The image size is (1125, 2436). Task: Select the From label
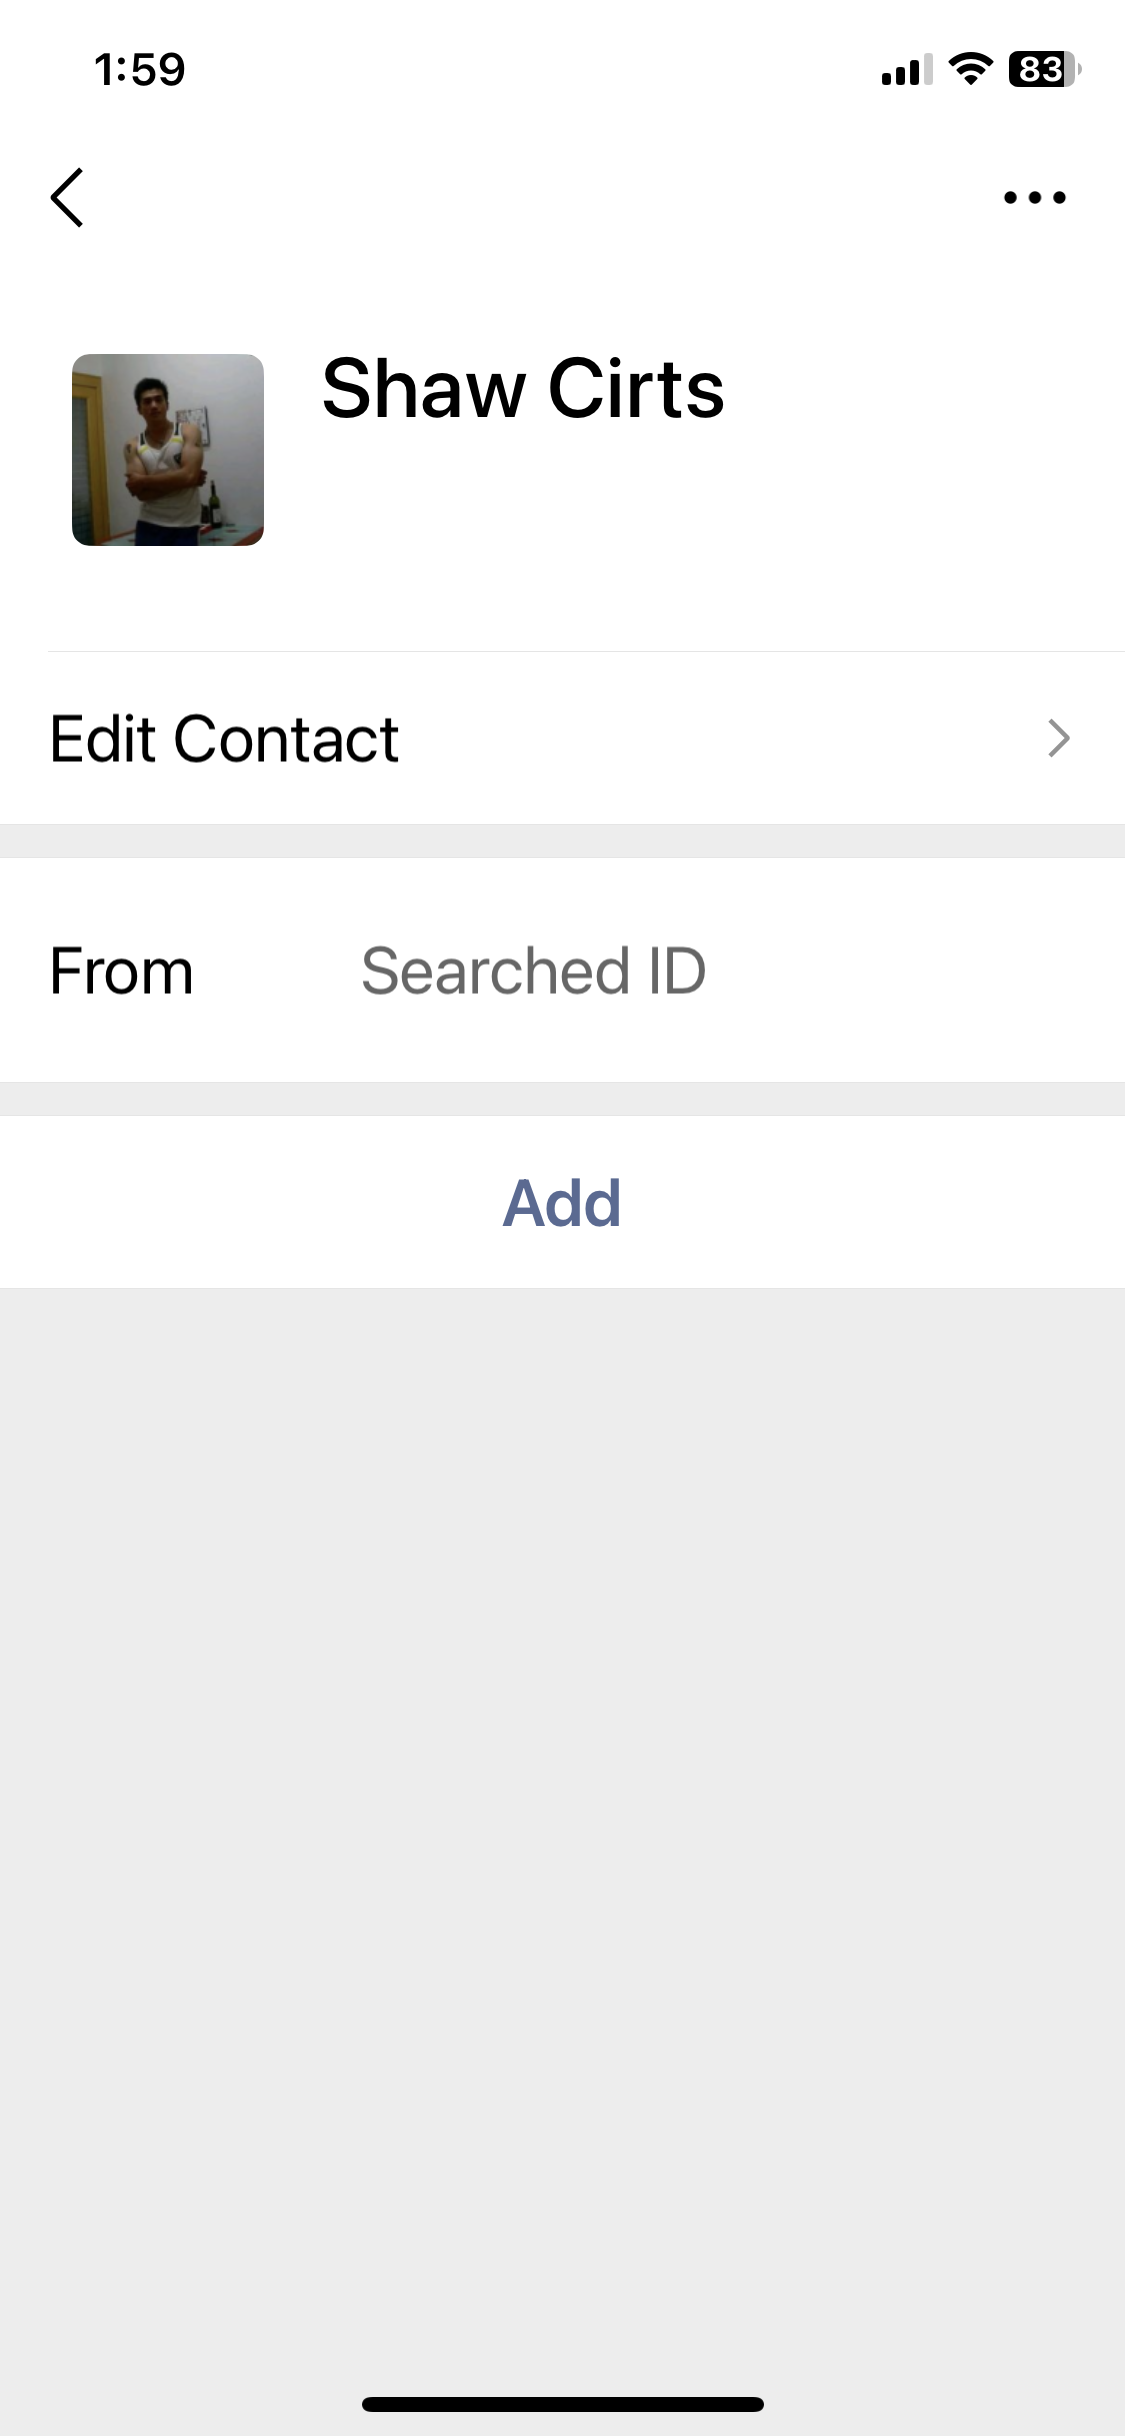(x=121, y=971)
